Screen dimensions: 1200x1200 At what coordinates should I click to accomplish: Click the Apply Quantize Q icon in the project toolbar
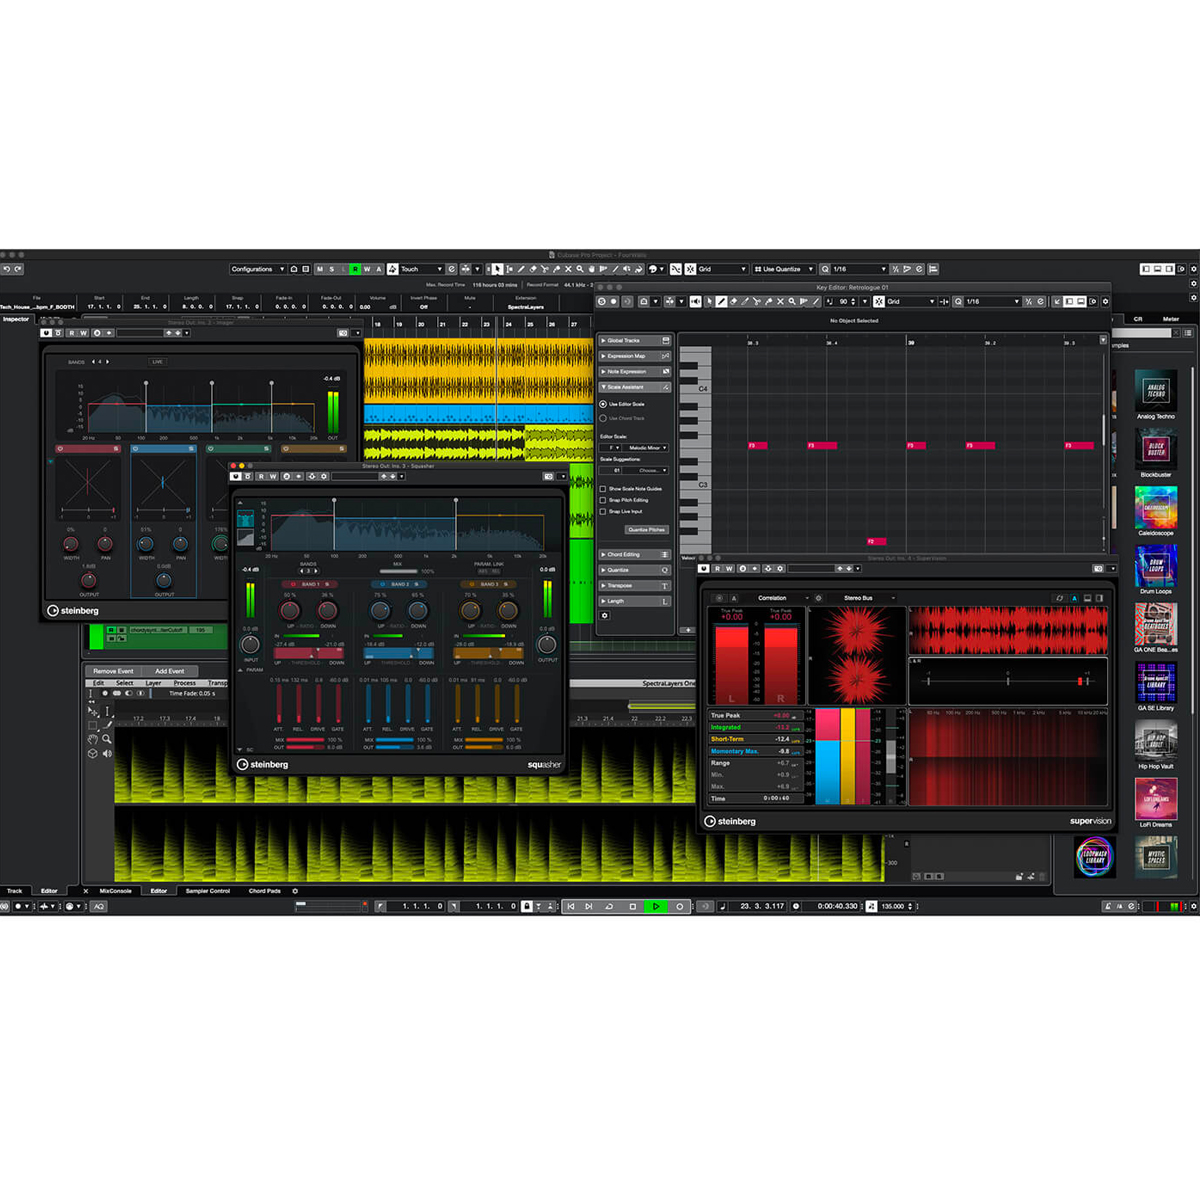click(825, 269)
